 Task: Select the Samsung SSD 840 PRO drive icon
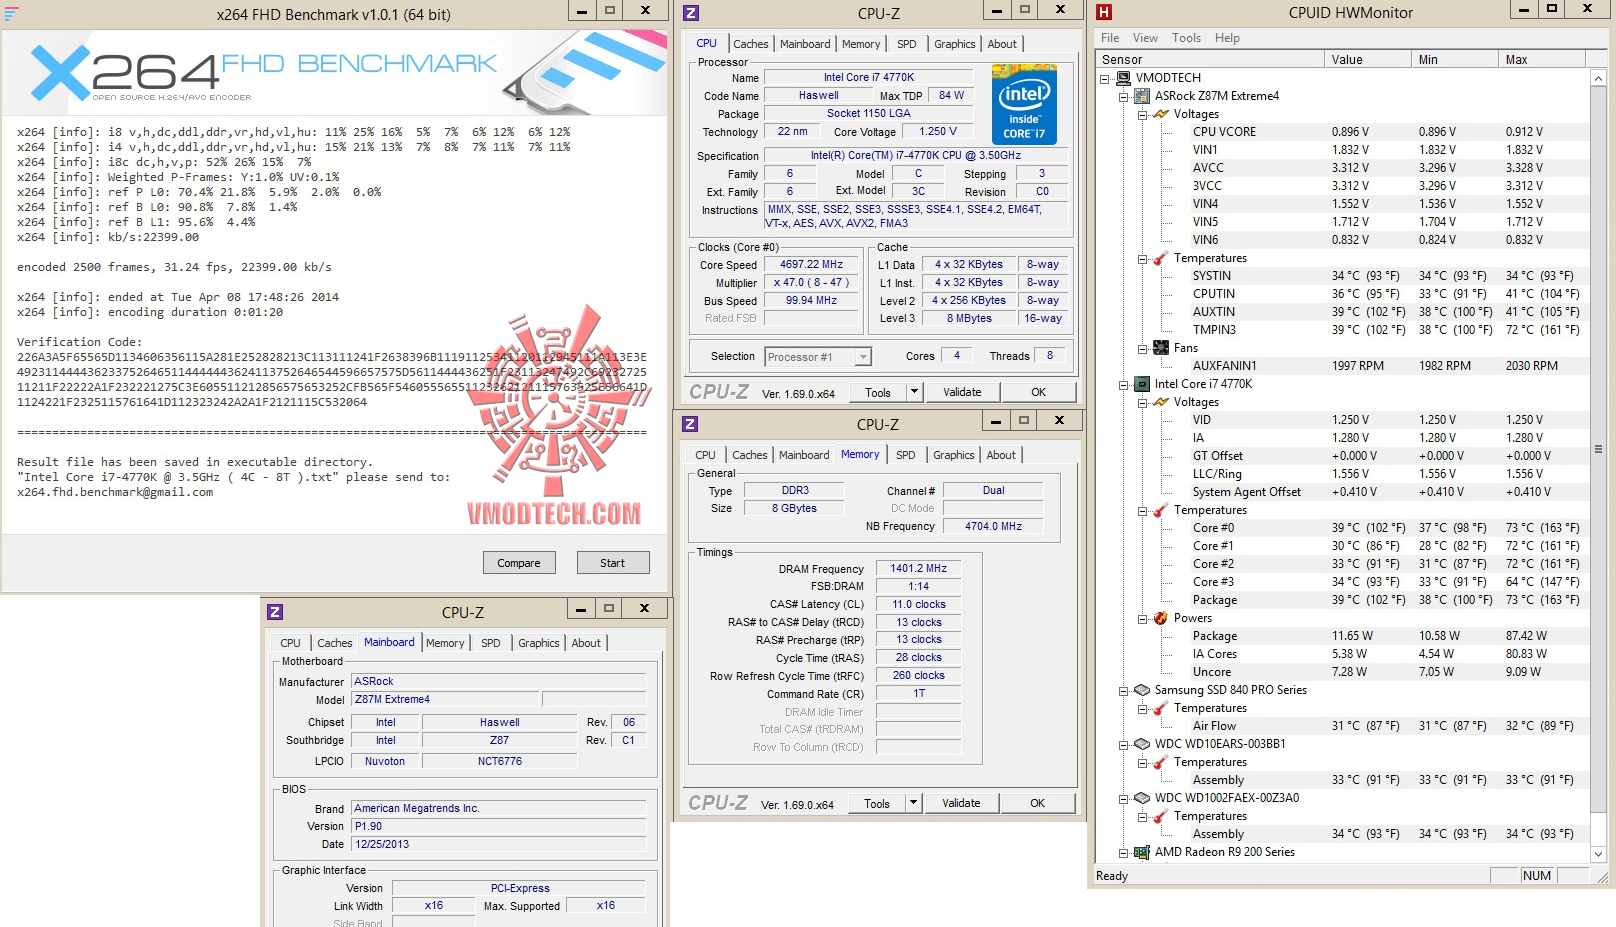[1142, 690]
